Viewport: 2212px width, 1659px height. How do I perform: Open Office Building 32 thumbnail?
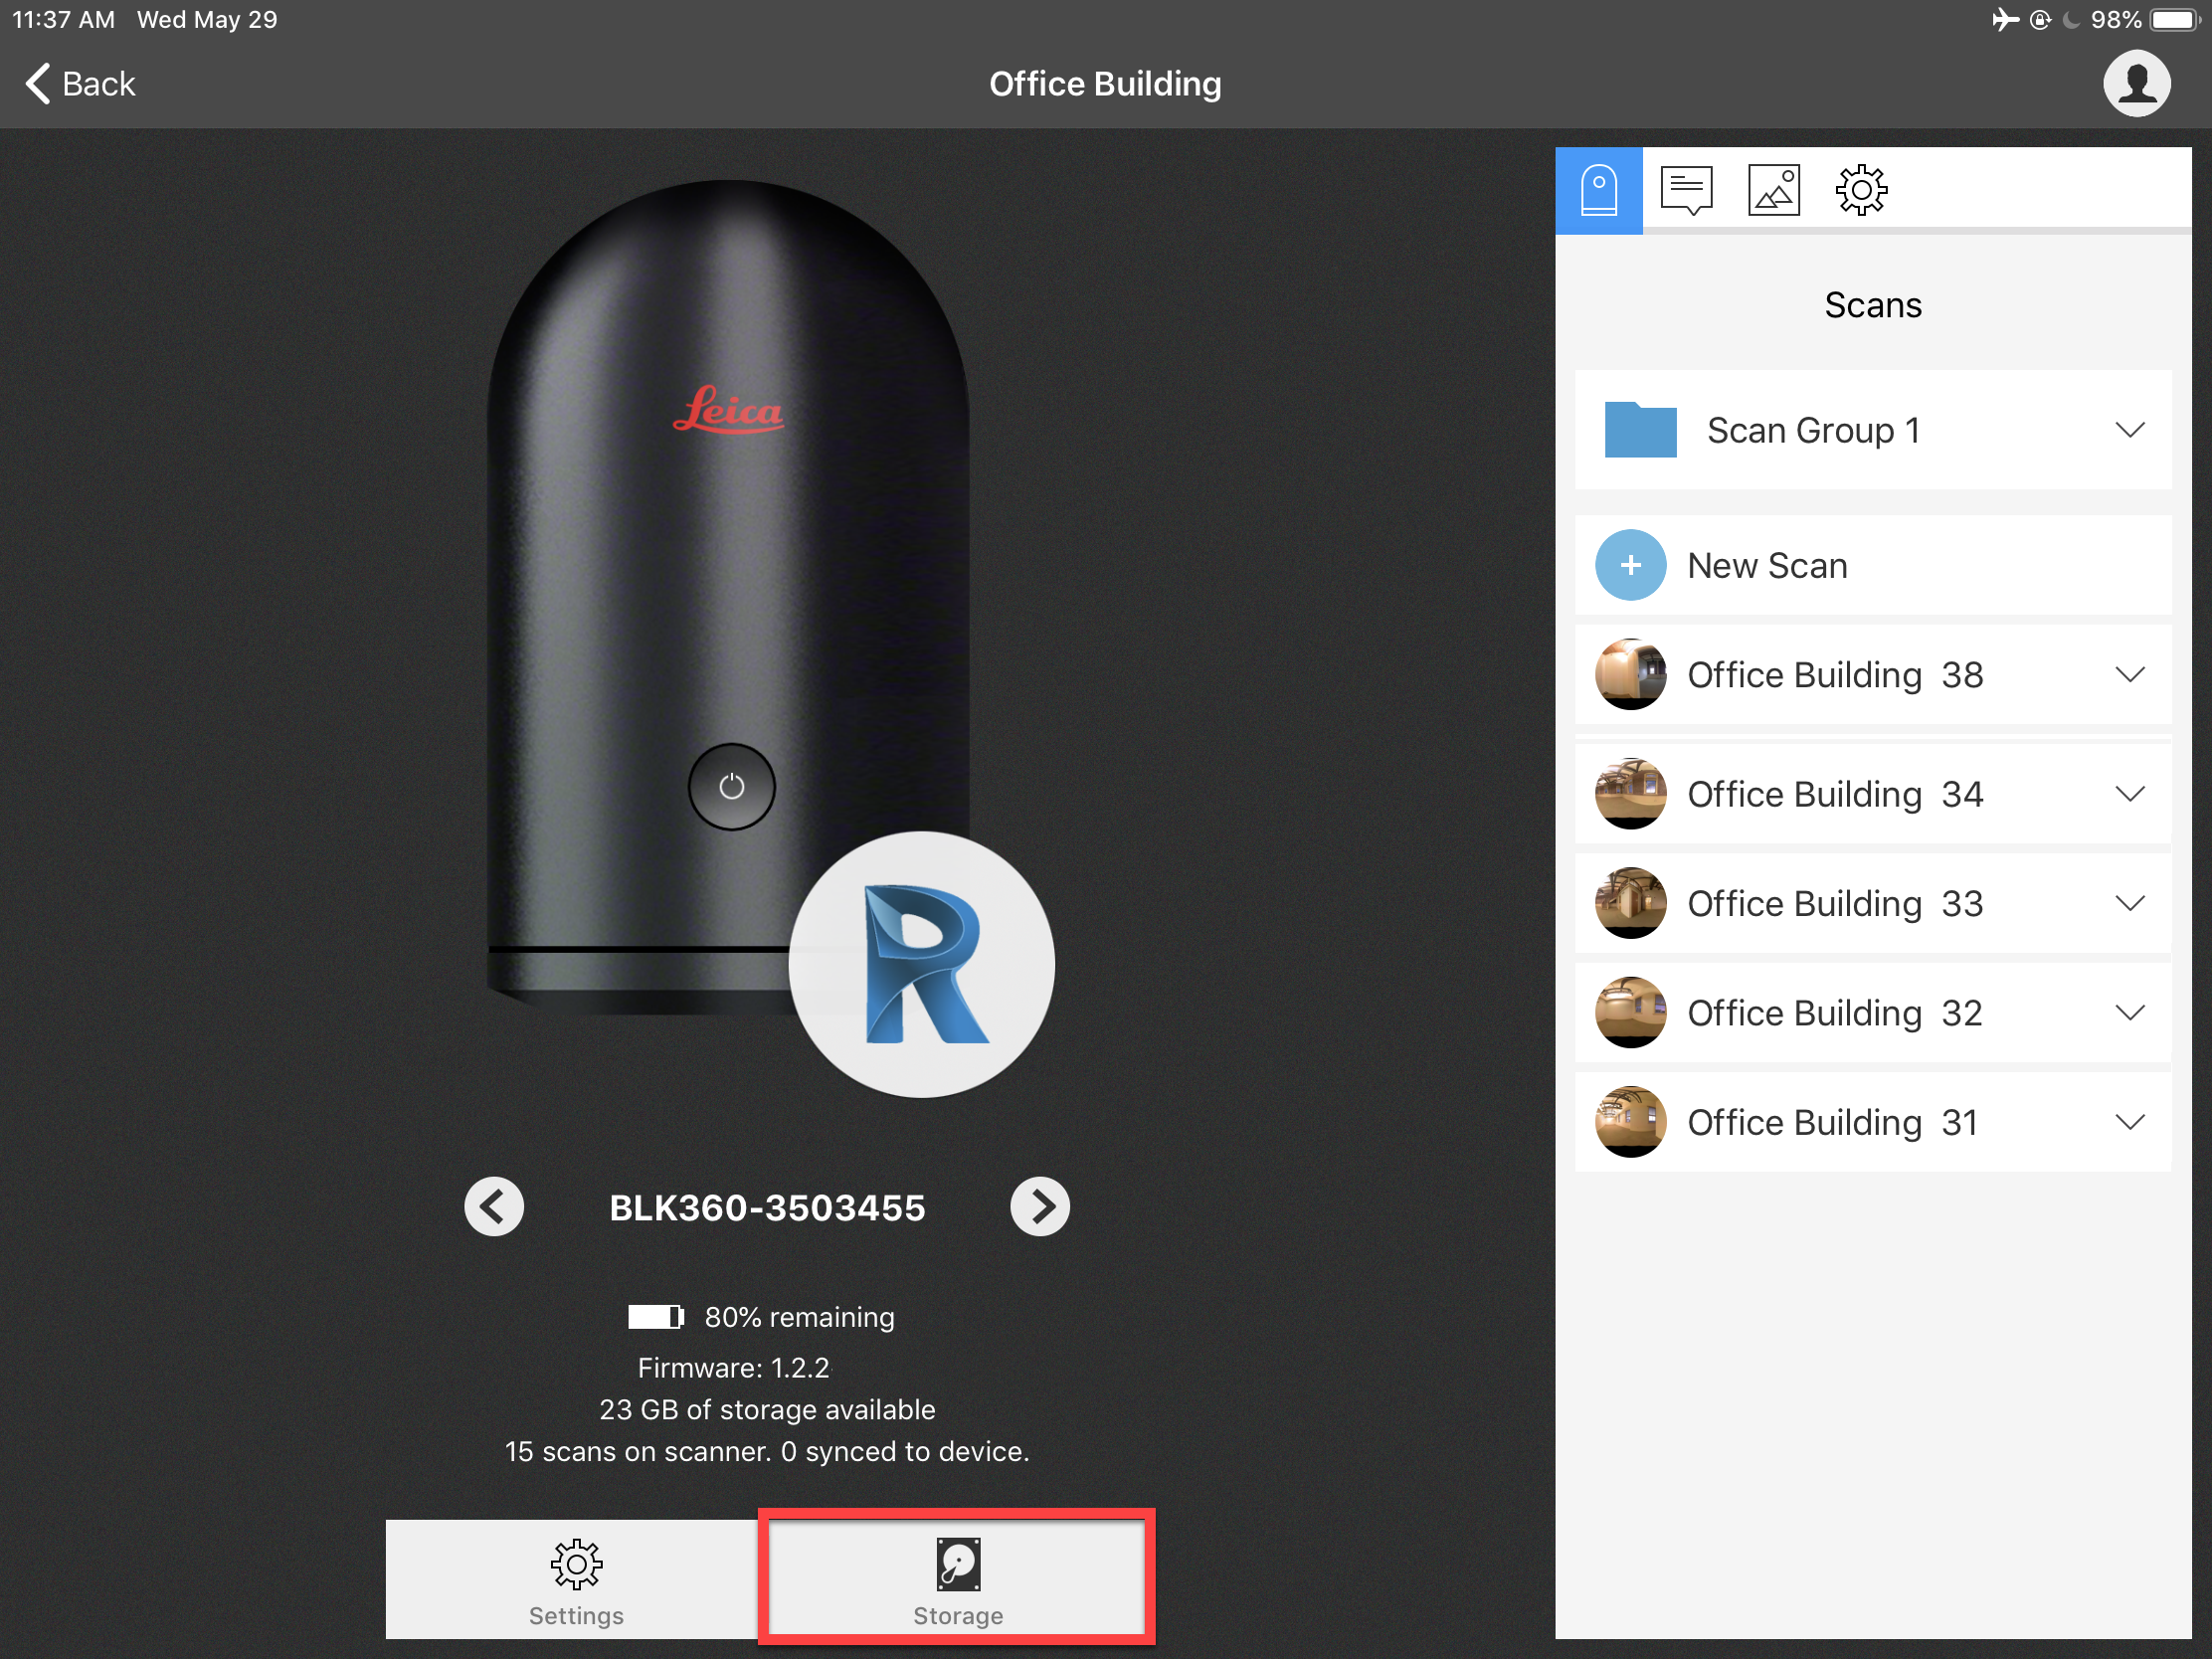(x=1630, y=1013)
